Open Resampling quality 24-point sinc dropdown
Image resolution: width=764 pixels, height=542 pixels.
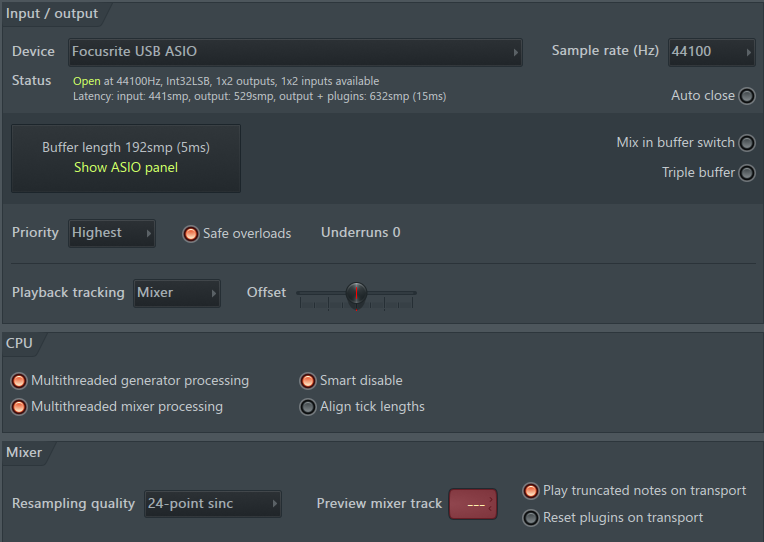[x=212, y=504]
